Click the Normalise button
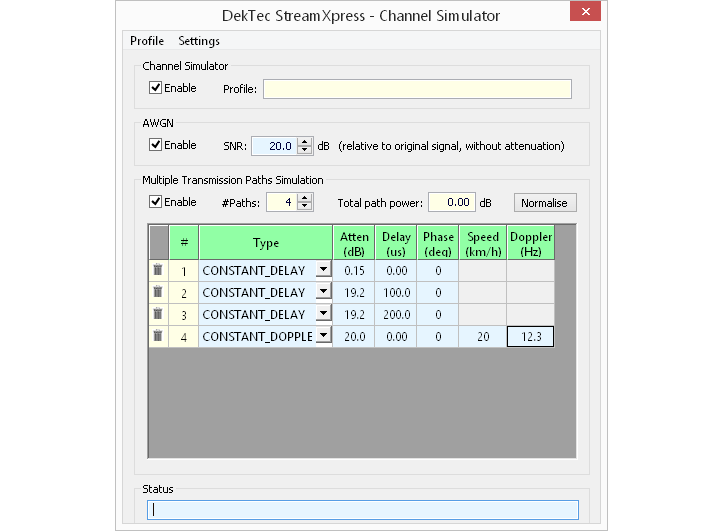Screen dimensions: 723x531 point(545,203)
